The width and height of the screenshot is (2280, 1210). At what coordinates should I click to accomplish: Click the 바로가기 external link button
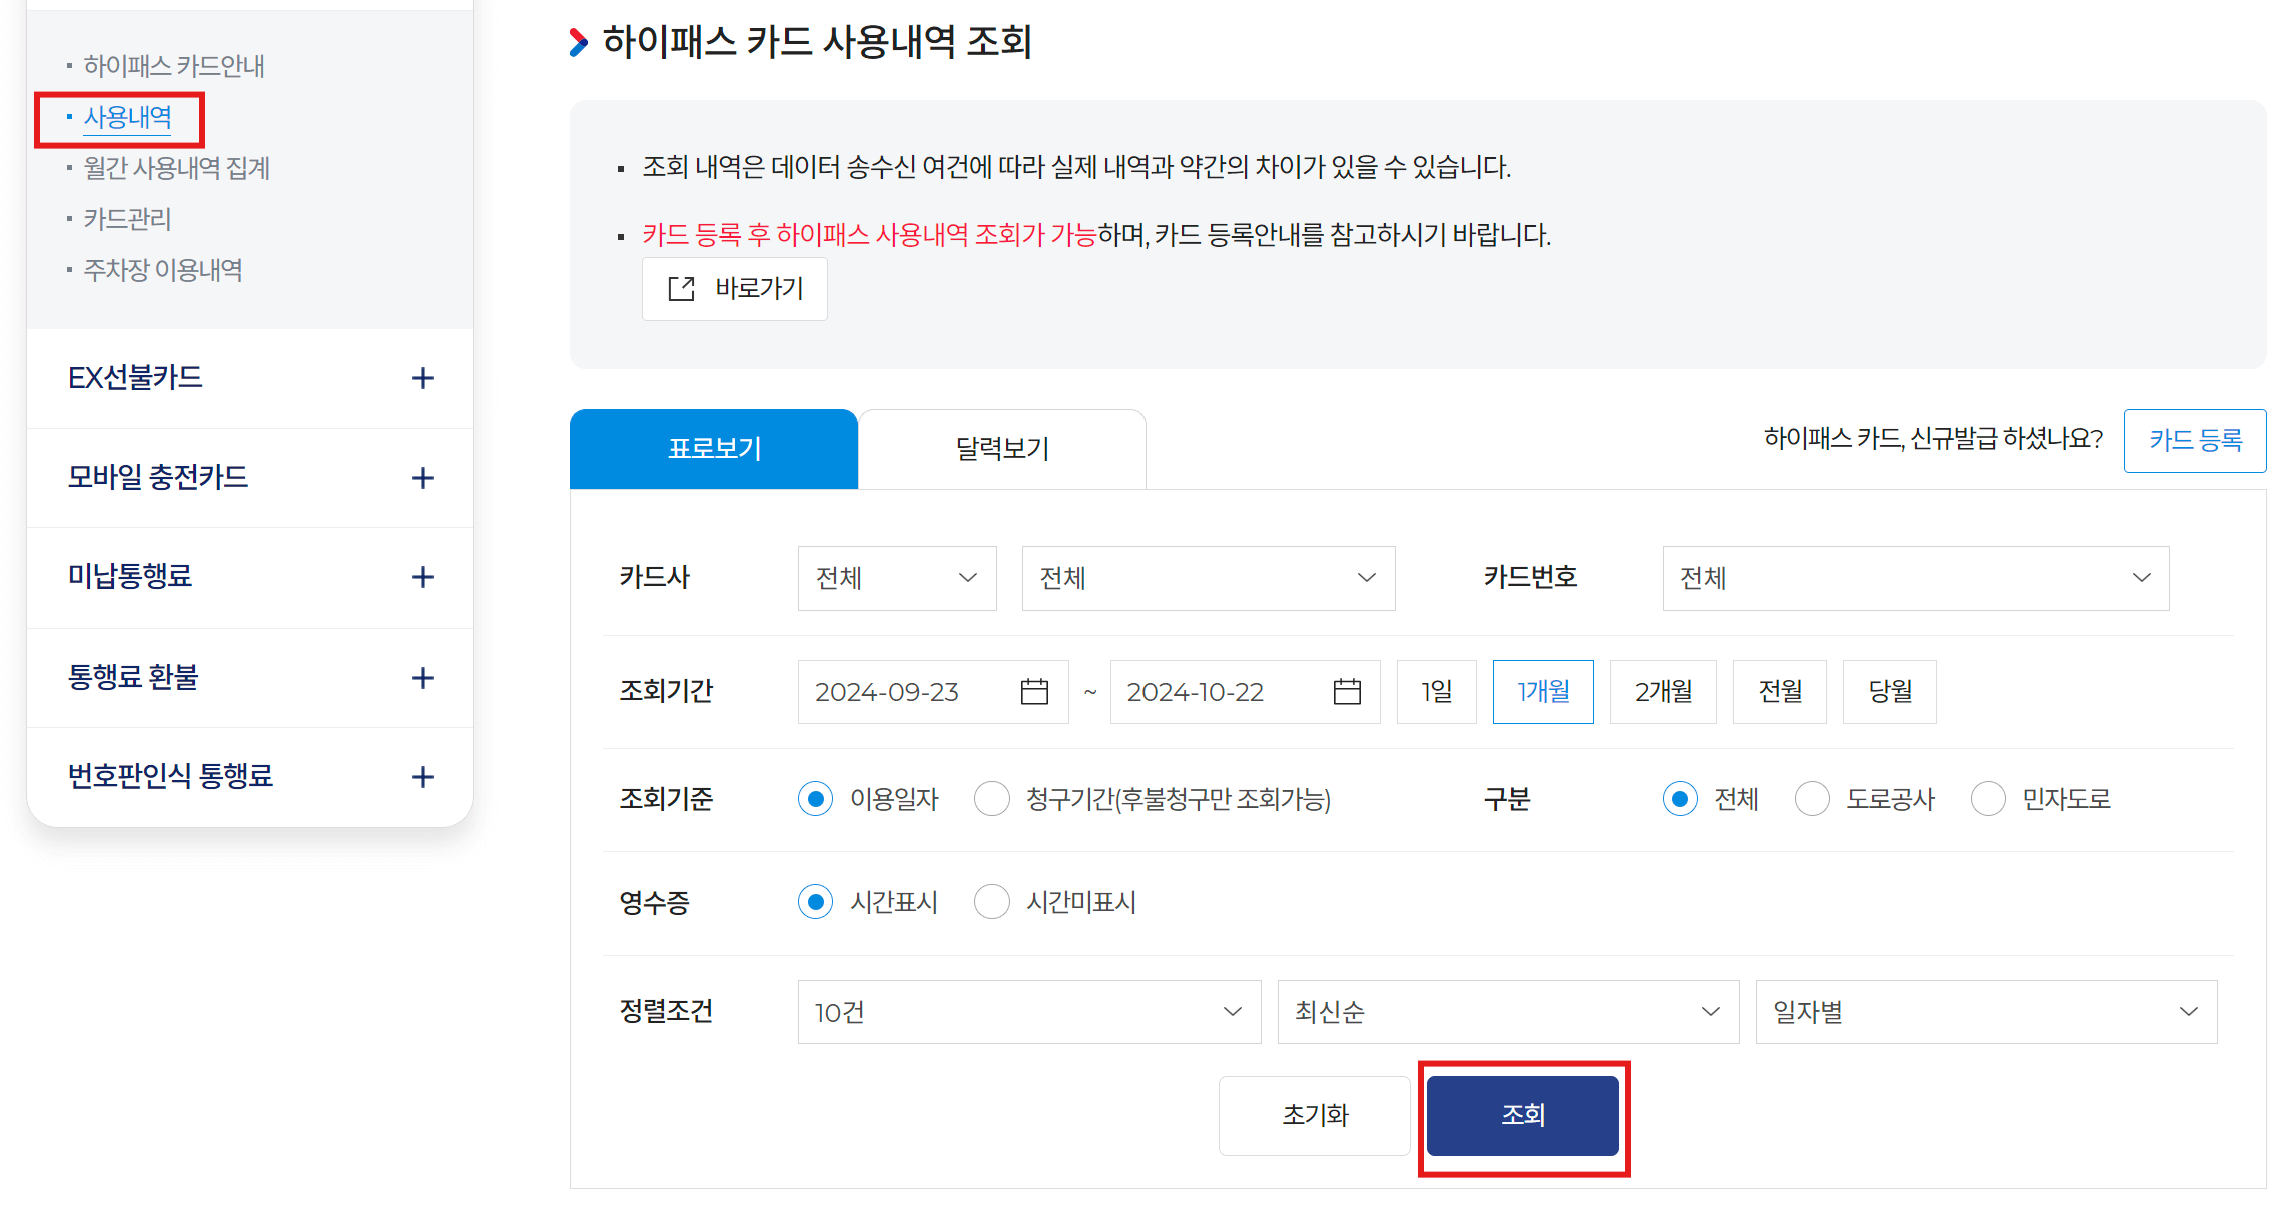click(734, 289)
